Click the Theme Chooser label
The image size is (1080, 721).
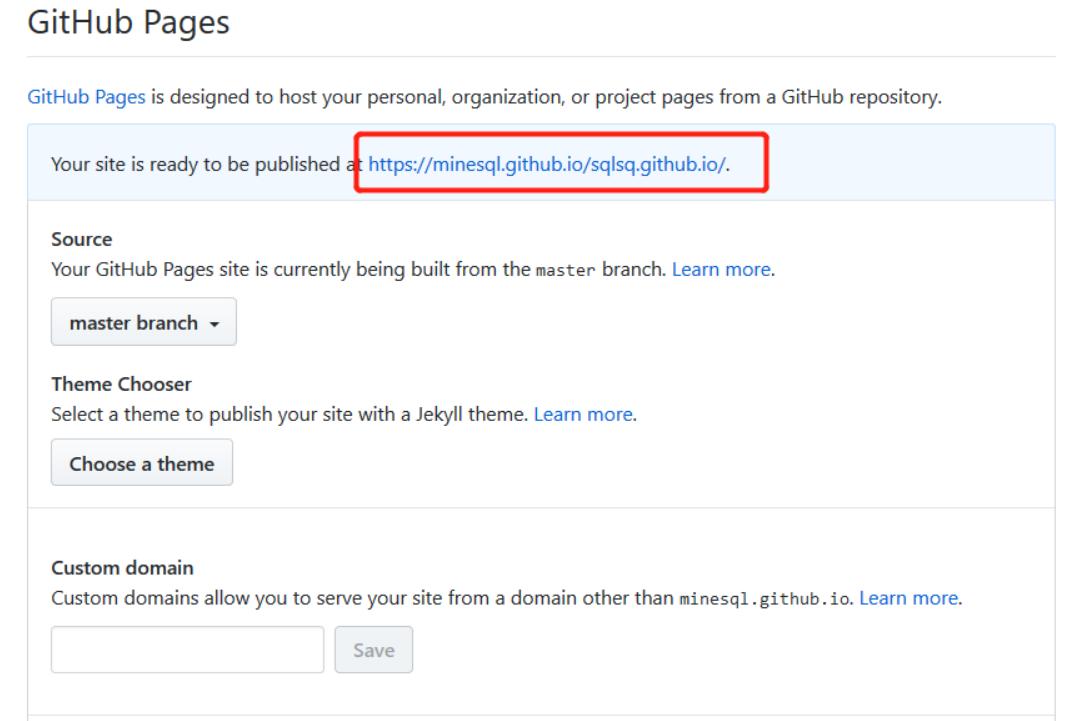point(121,384)
